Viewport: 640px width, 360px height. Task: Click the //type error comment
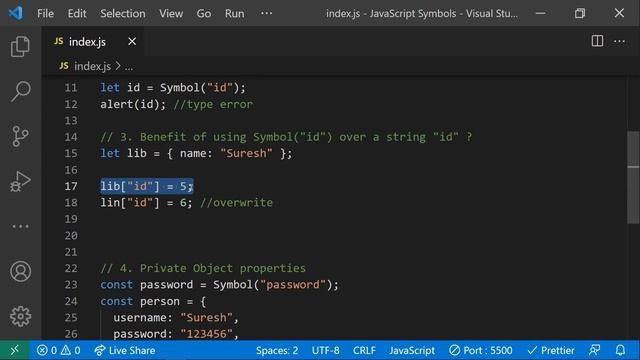click(213, 104)
